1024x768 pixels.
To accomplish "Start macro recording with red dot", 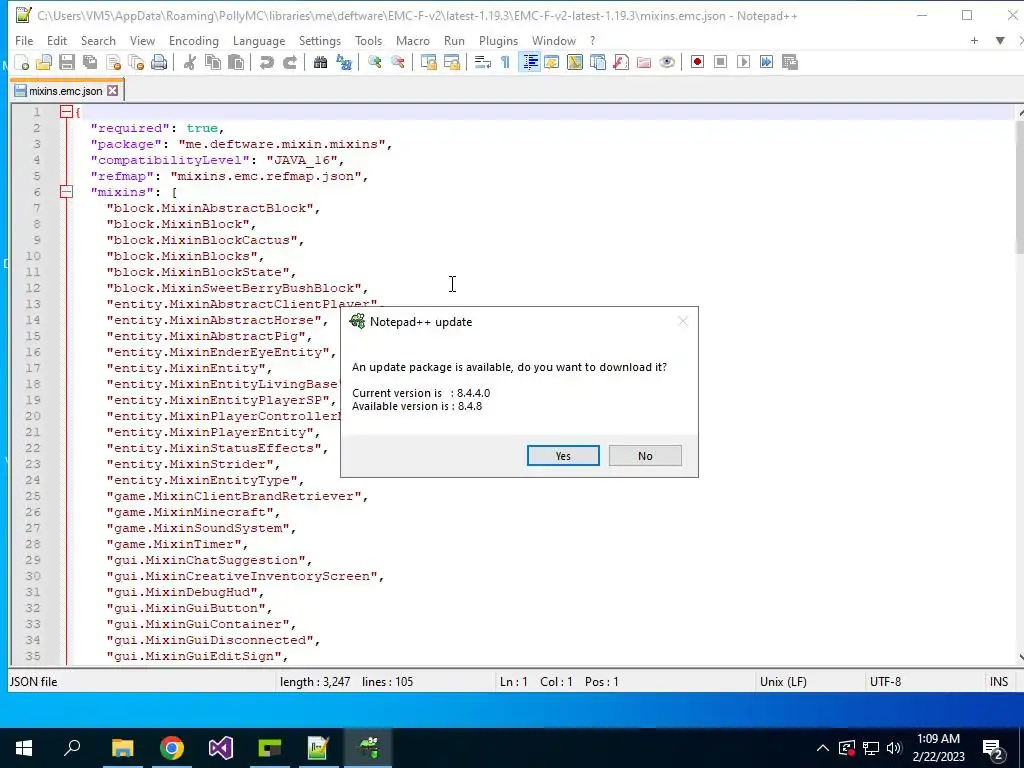I will [x=697, y=62].
